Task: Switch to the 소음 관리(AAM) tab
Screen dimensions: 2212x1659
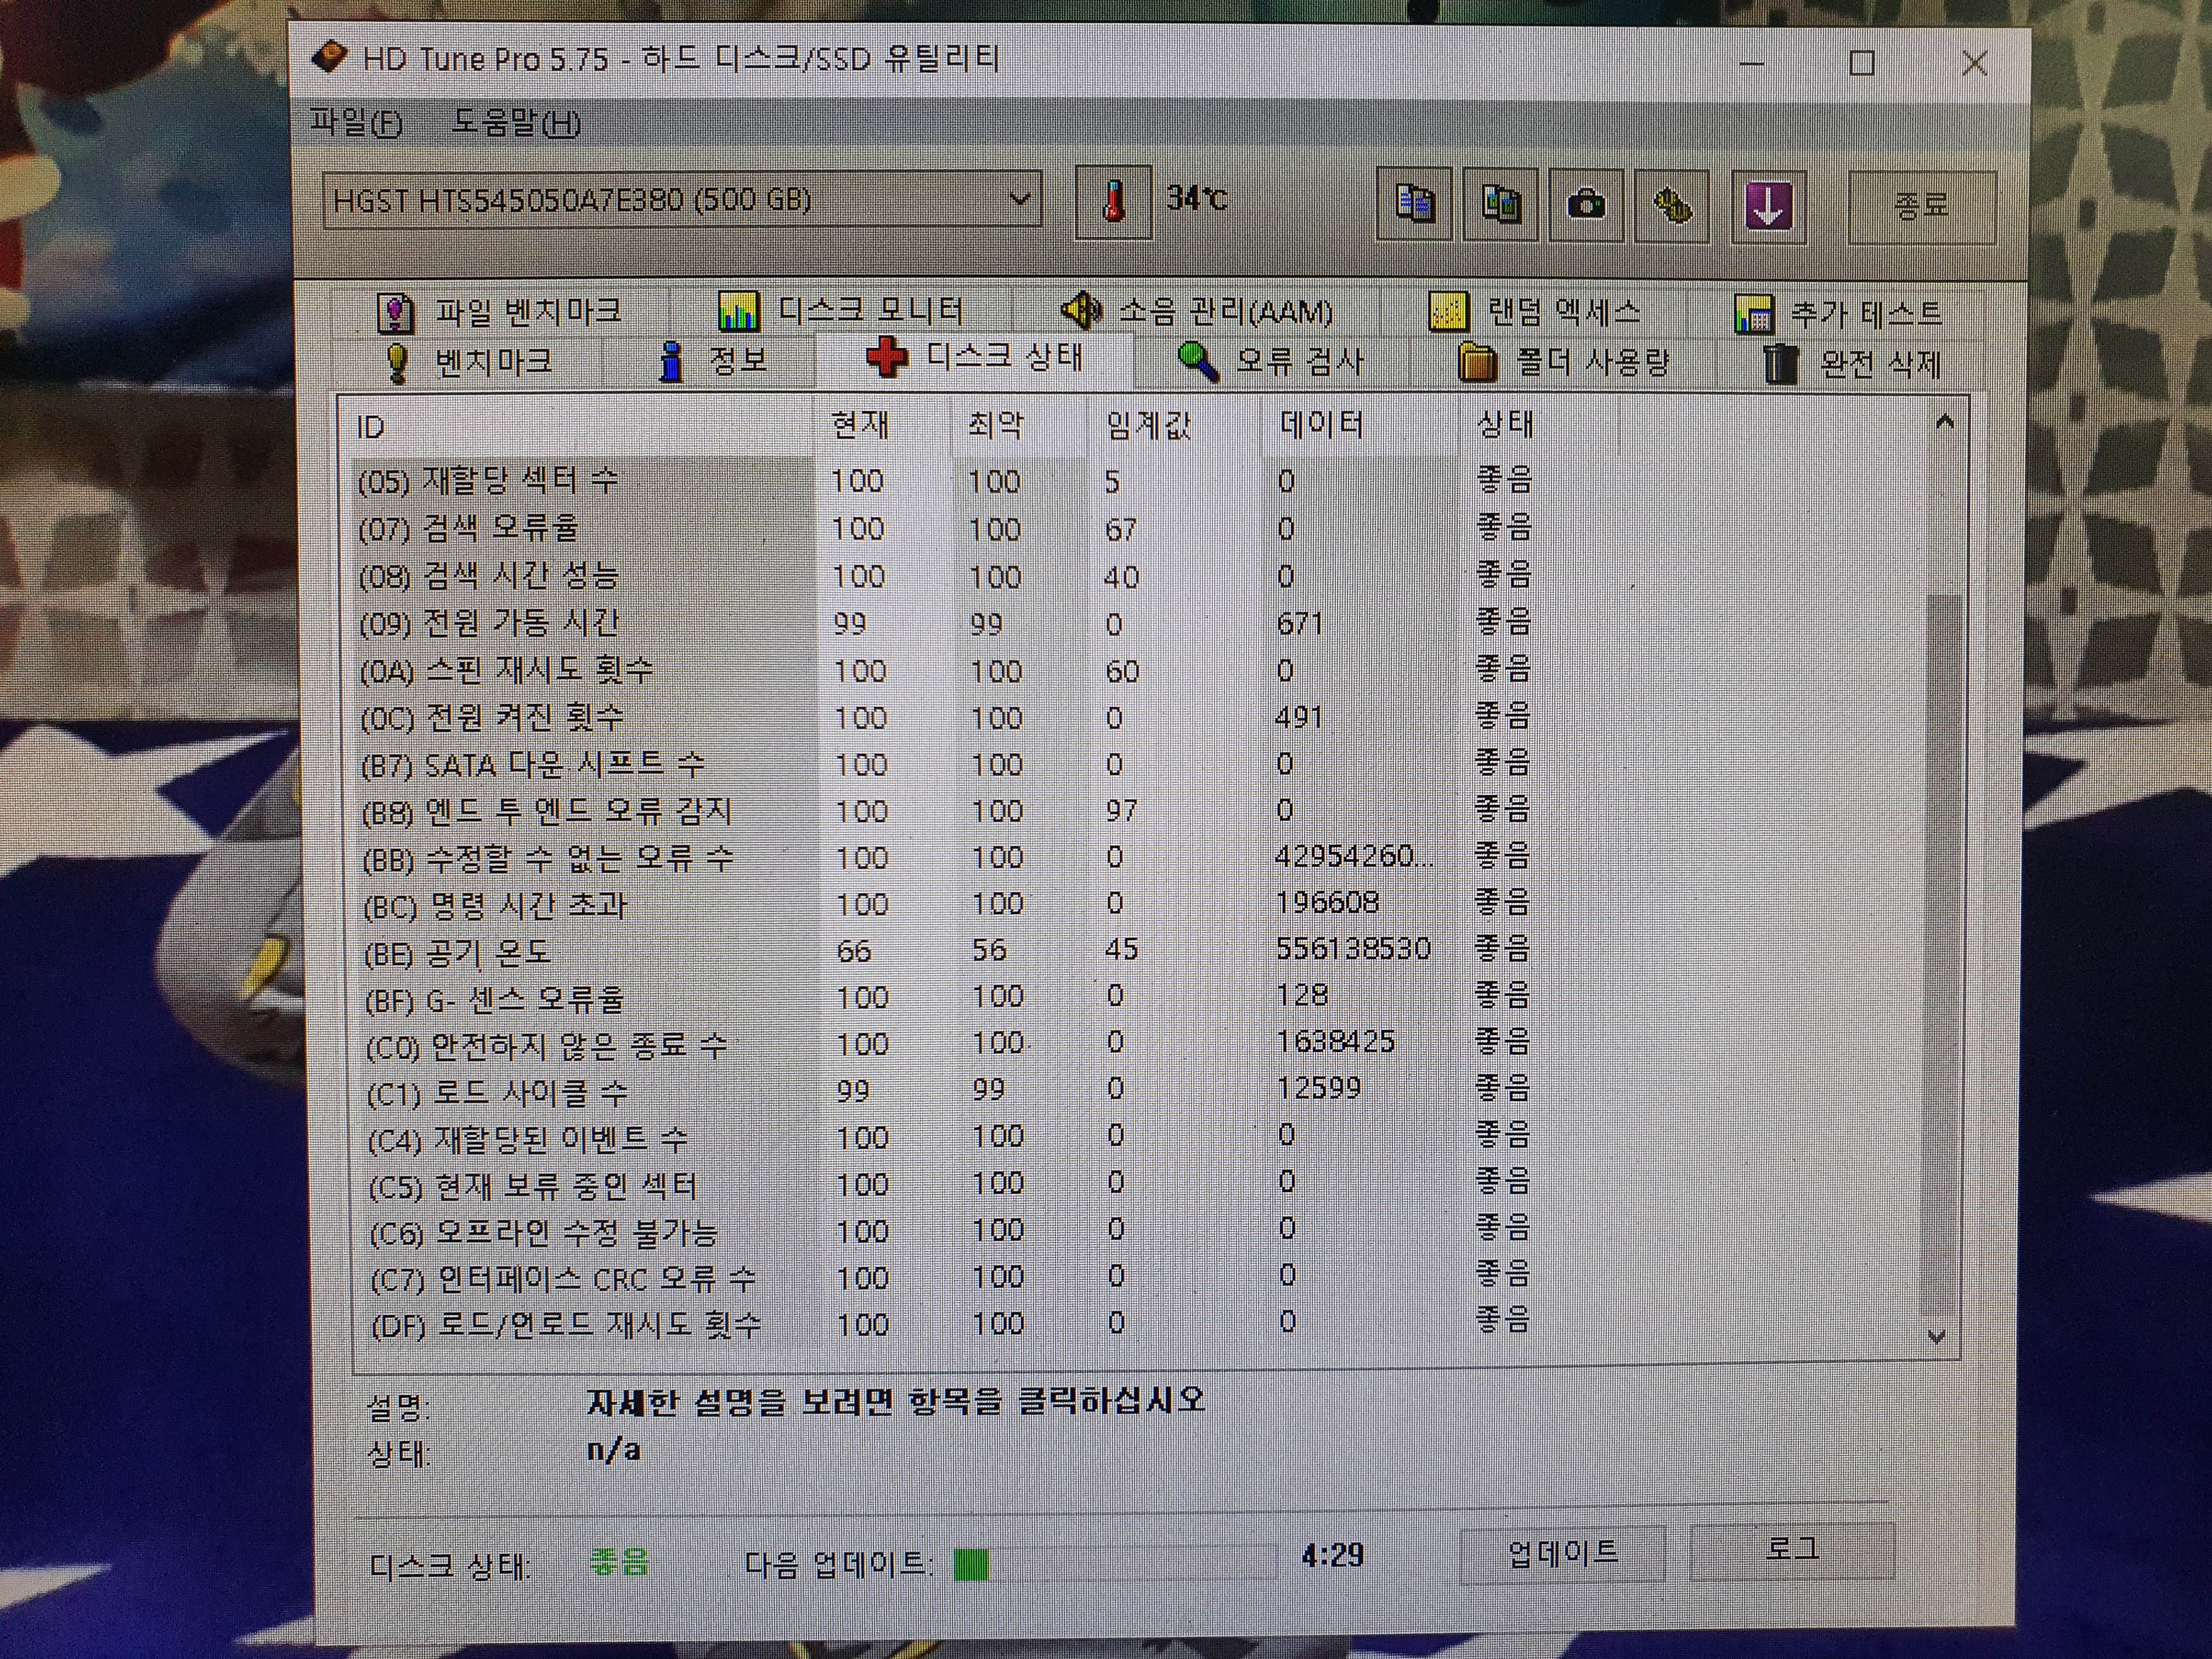Action: pos(1198,312)
